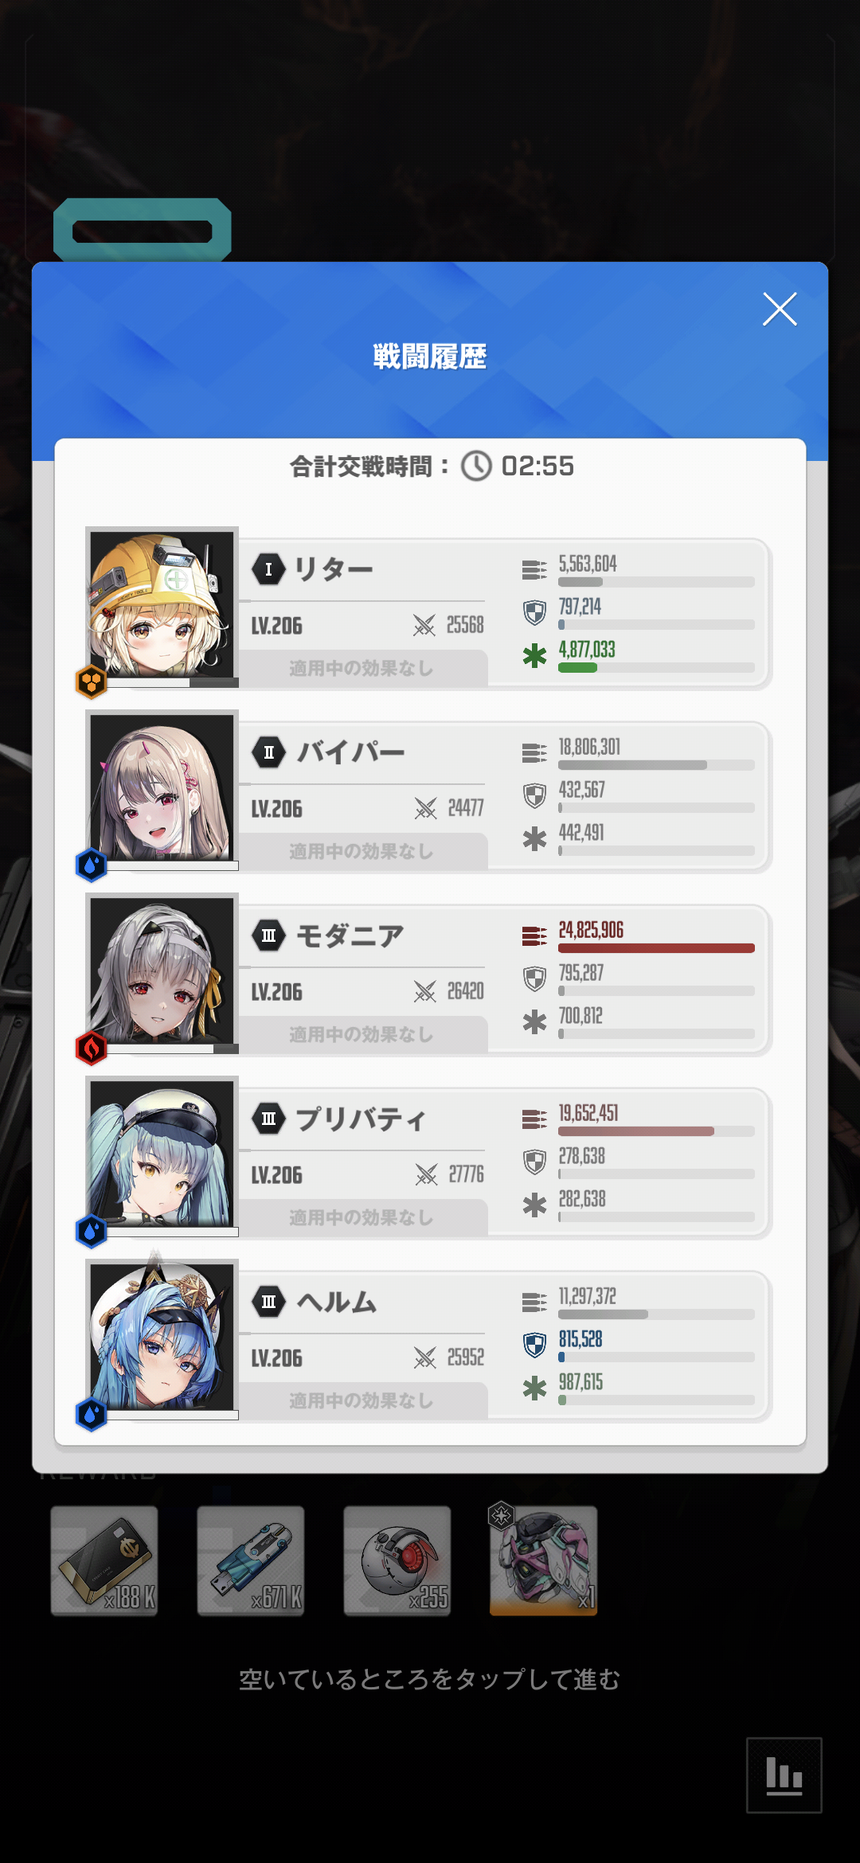
Task: Tap the core dust reward x255
Action: click(x=397, y=1561)
